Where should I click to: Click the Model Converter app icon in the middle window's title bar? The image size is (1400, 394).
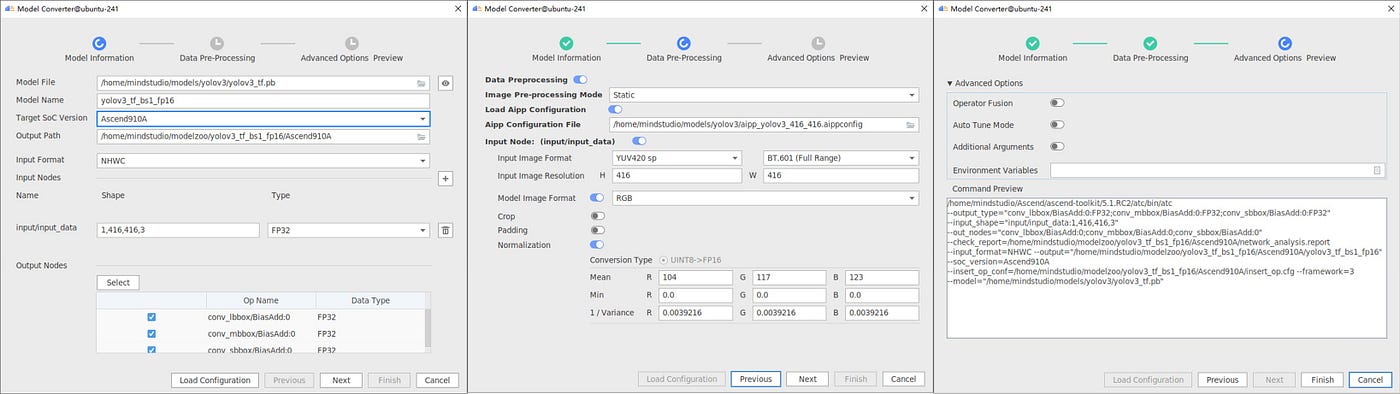[475, 8]
